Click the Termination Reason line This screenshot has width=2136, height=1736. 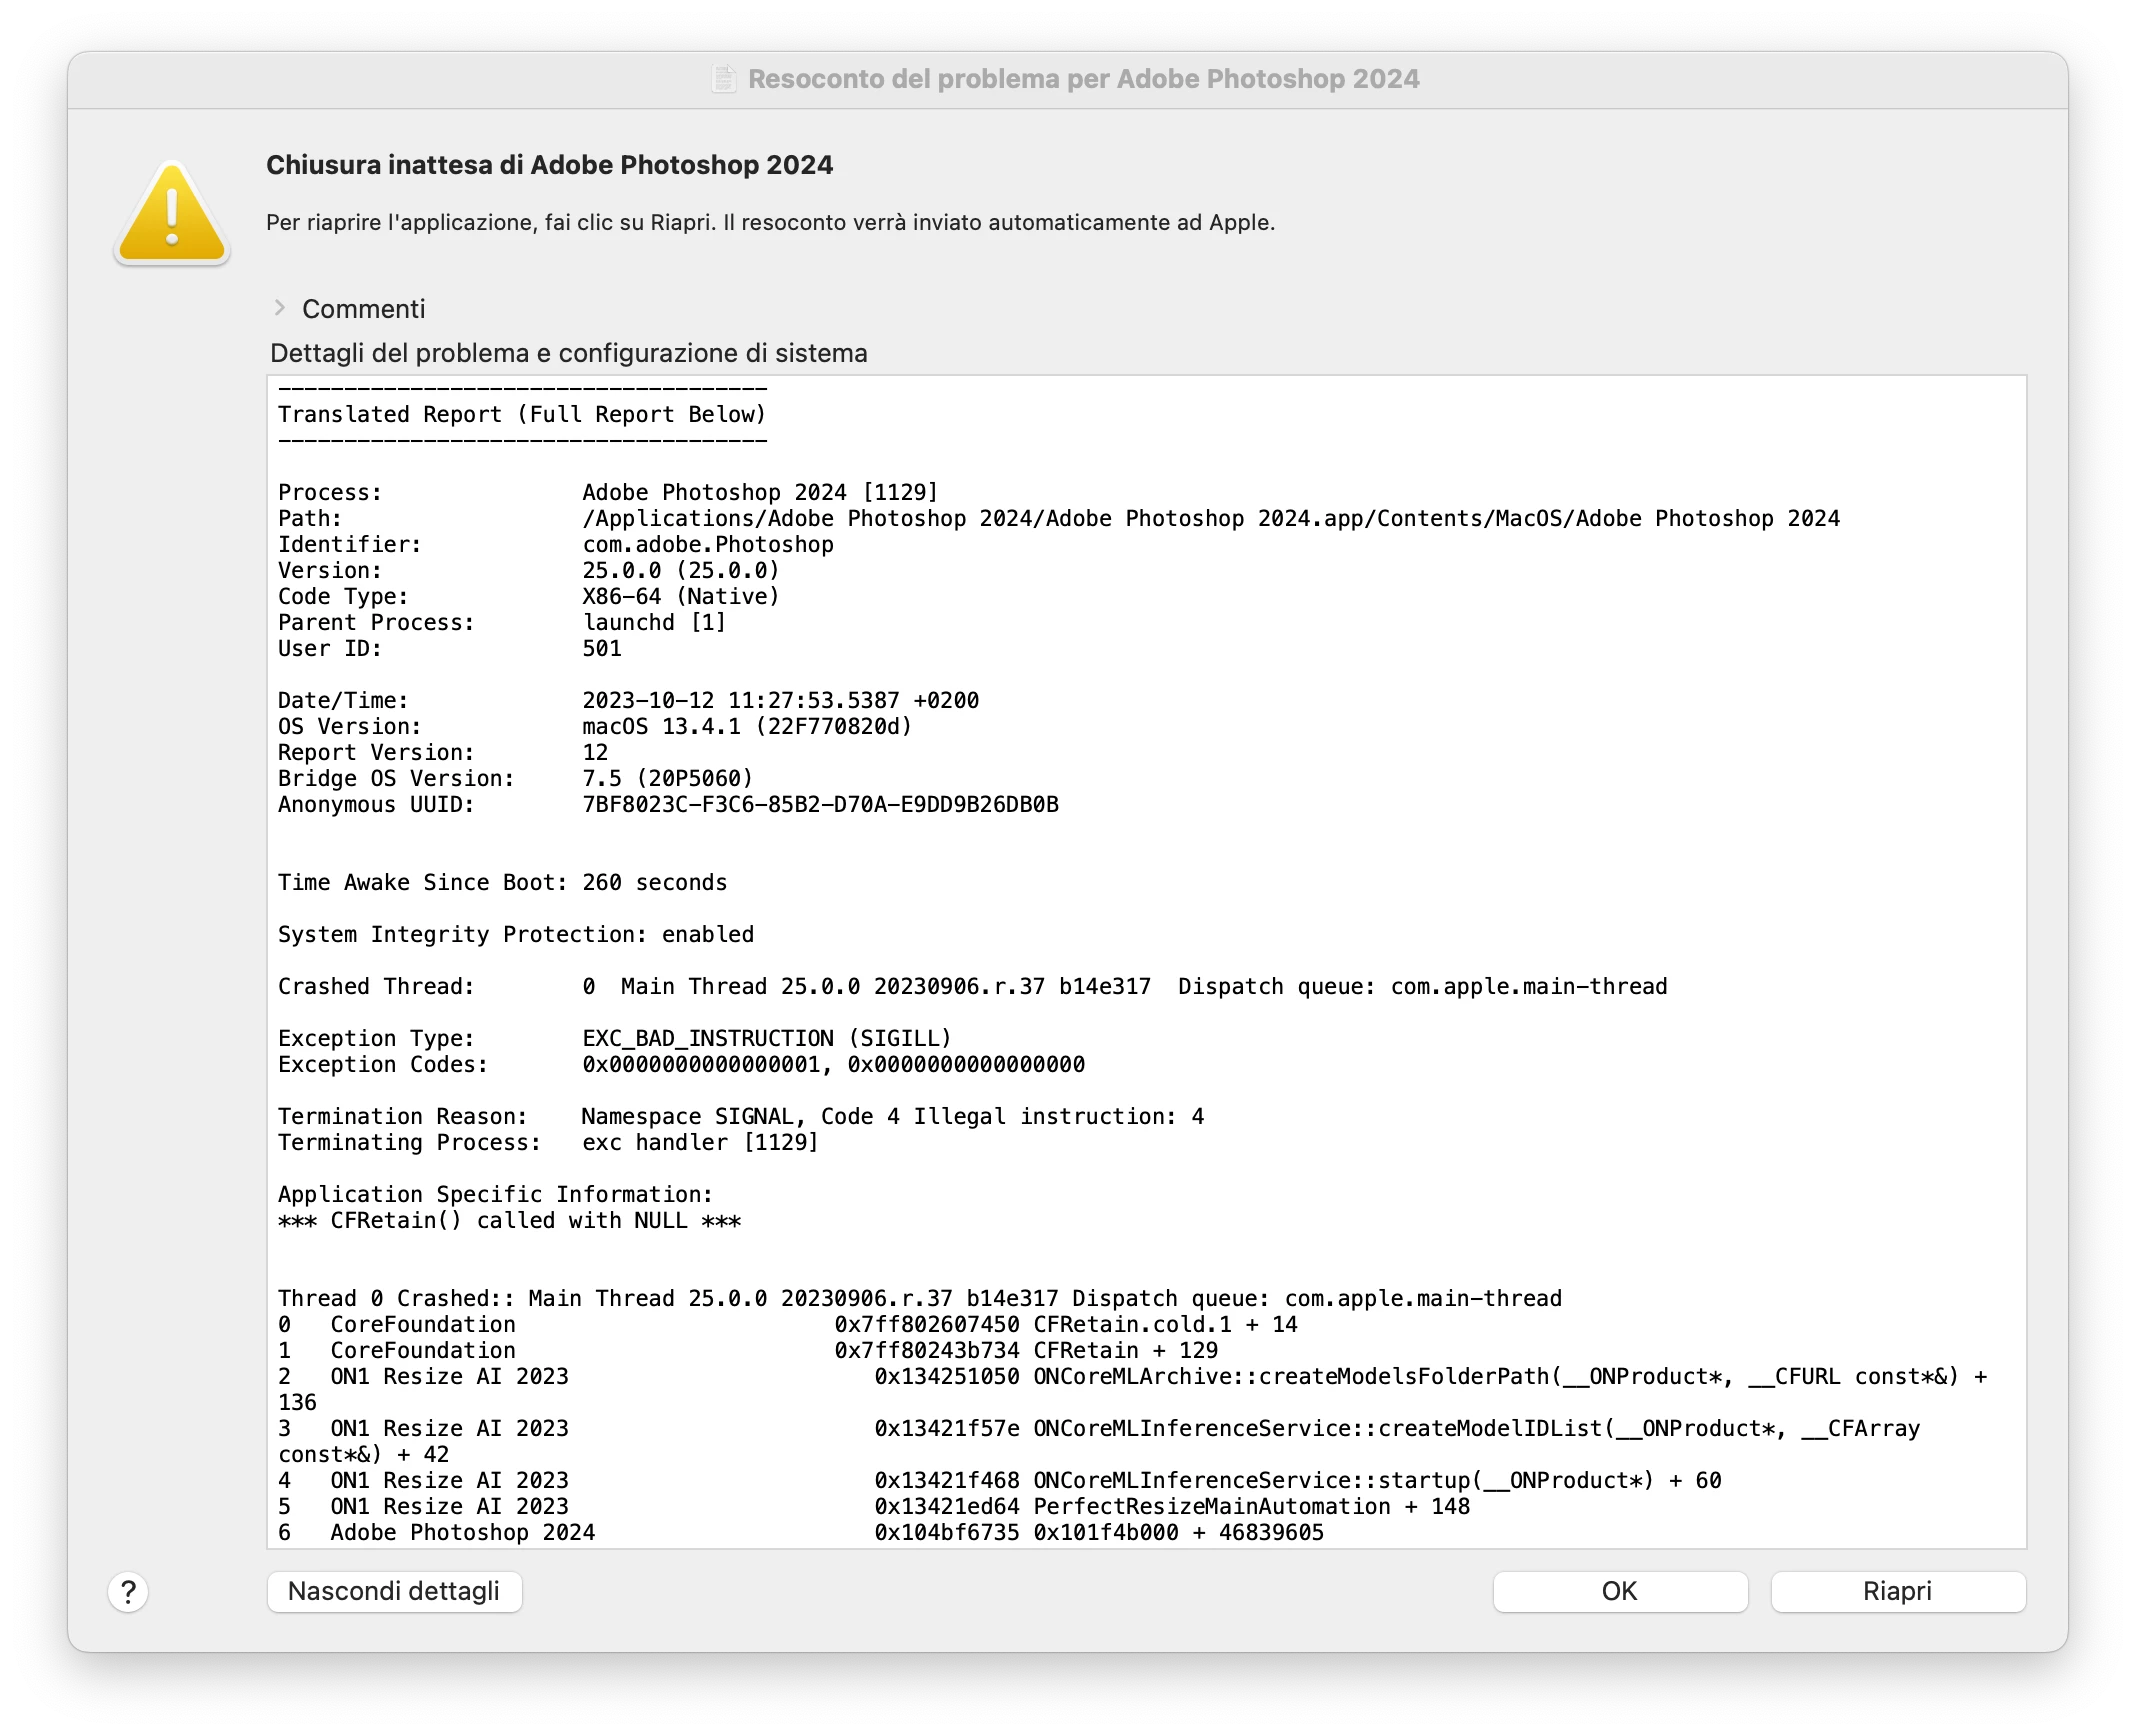[x=740, y=1116]
